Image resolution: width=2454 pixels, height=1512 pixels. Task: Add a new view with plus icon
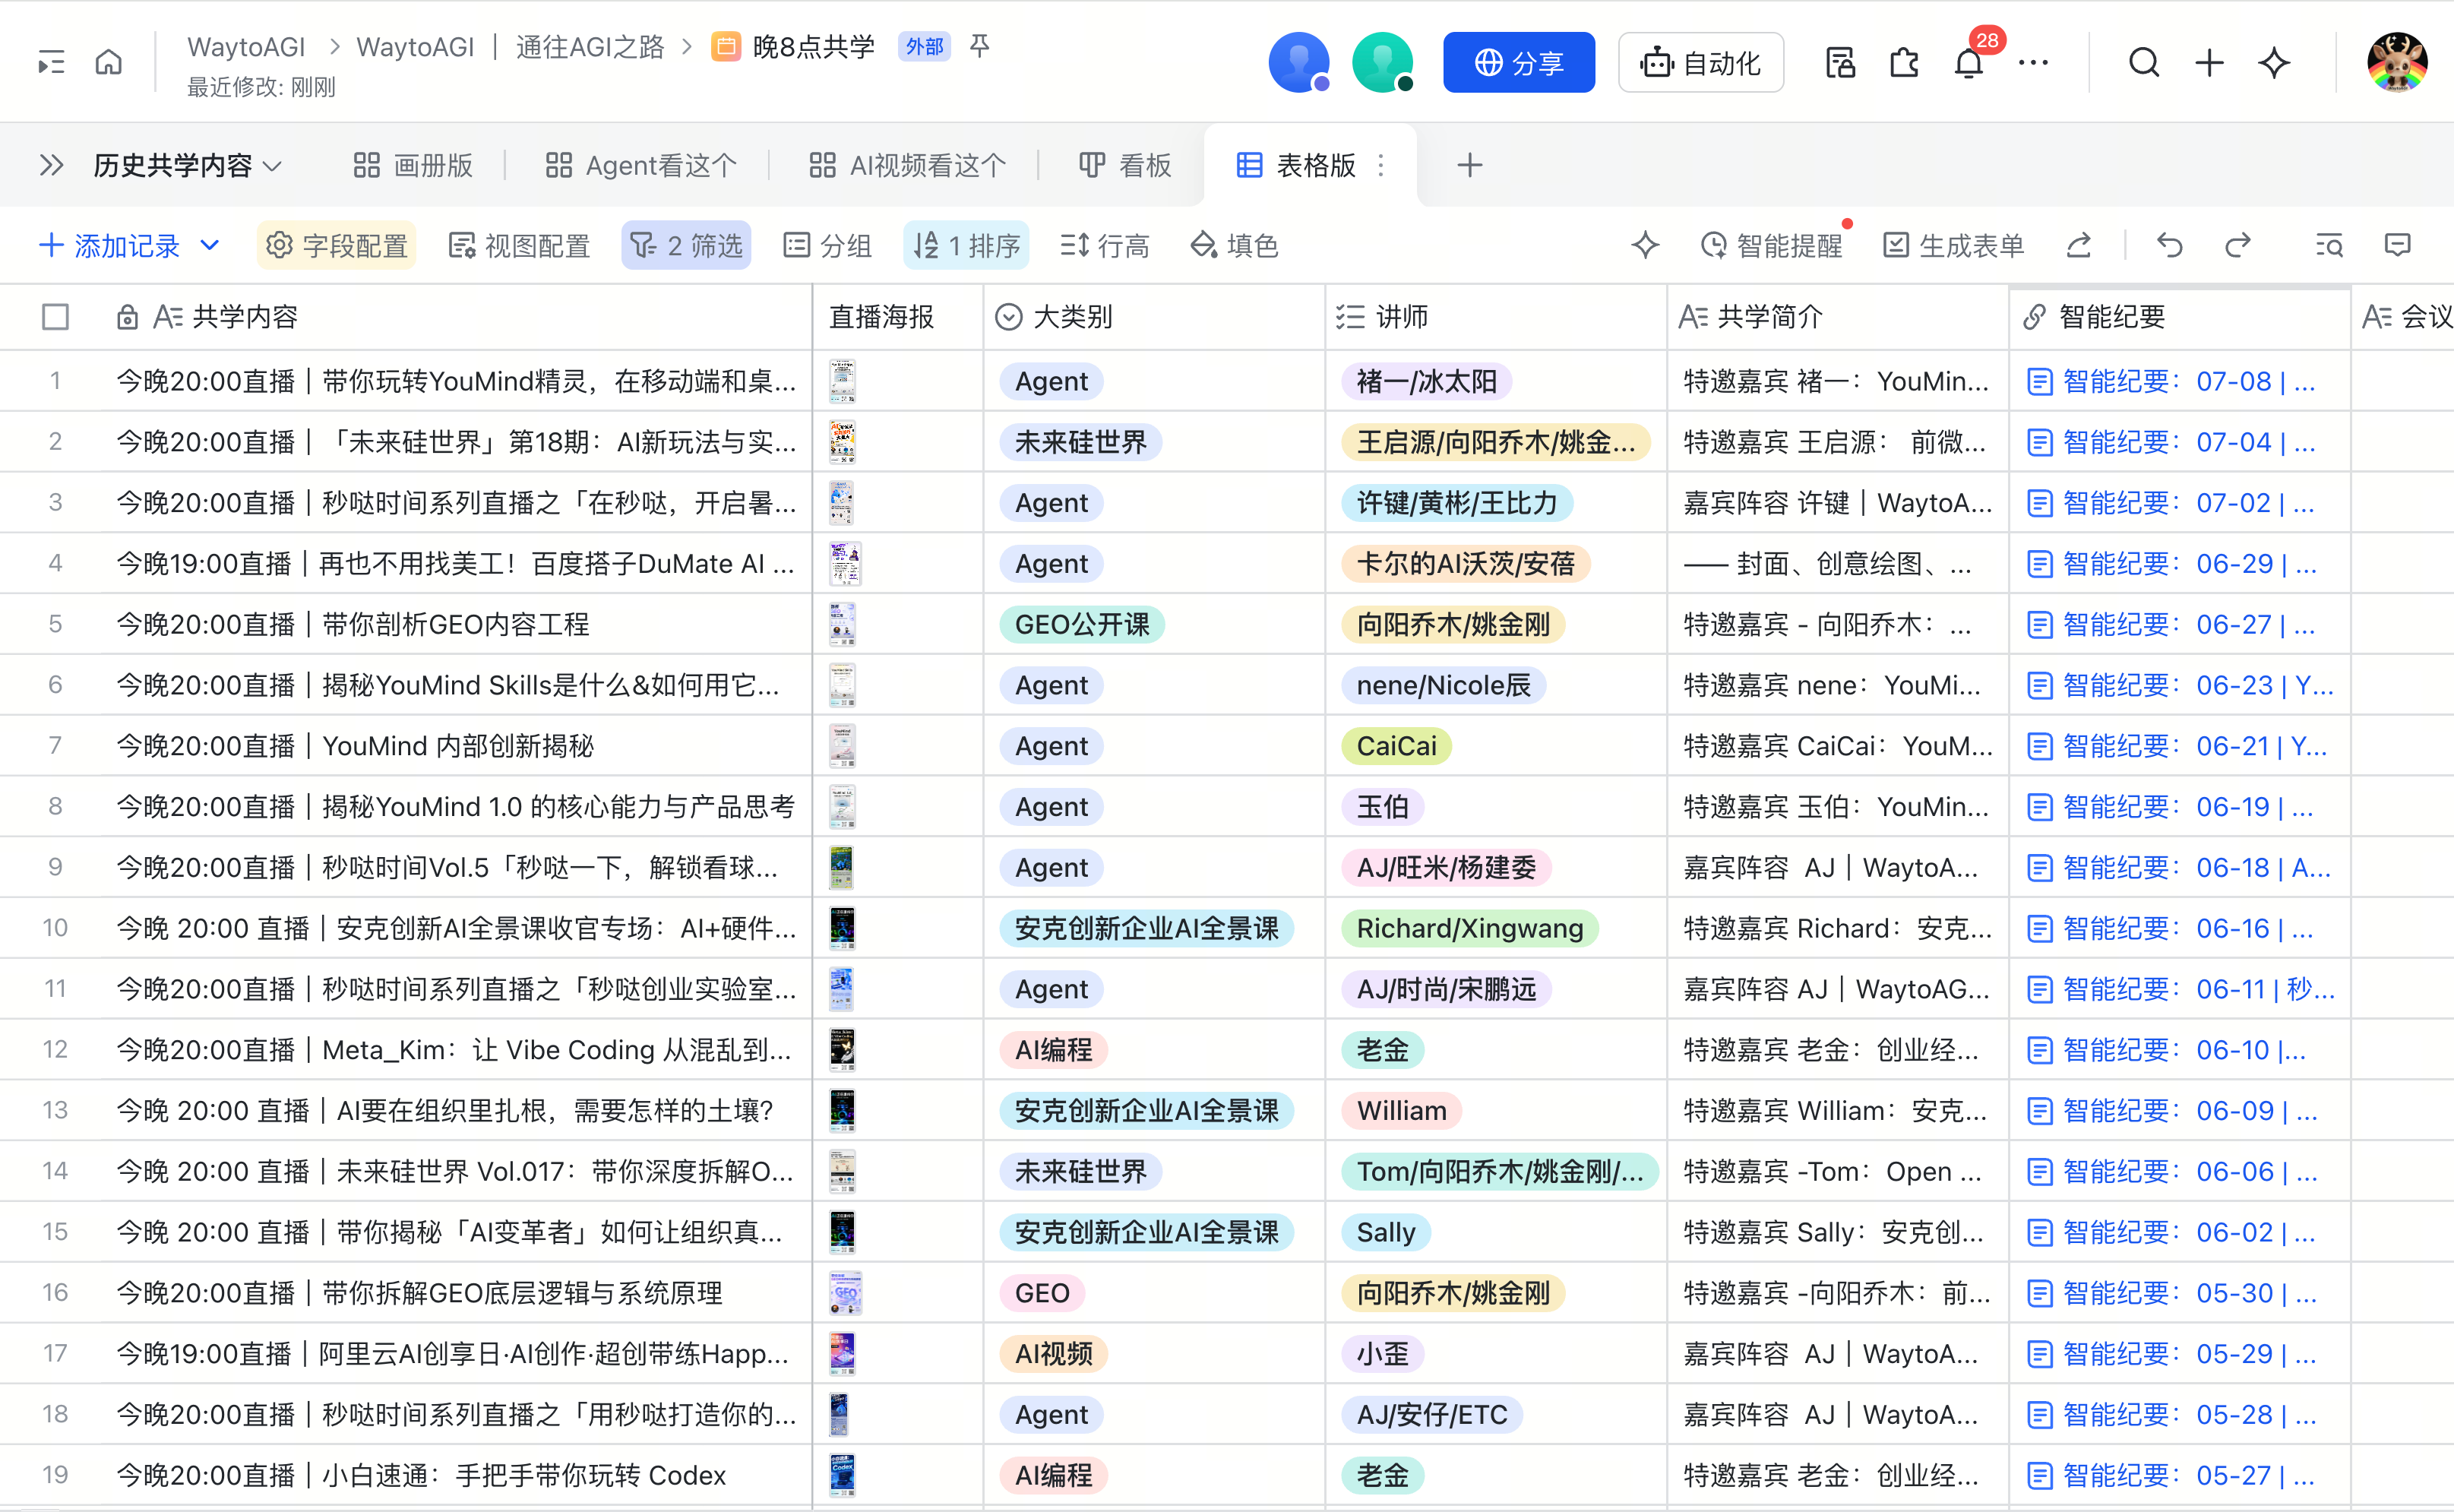point(1470,165)
